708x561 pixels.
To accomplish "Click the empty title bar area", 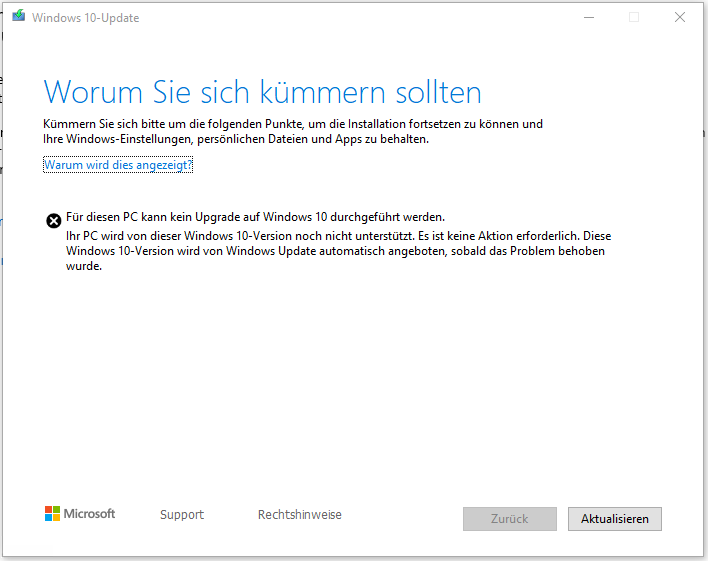I will pyautogui.click(x=350, y=17).
